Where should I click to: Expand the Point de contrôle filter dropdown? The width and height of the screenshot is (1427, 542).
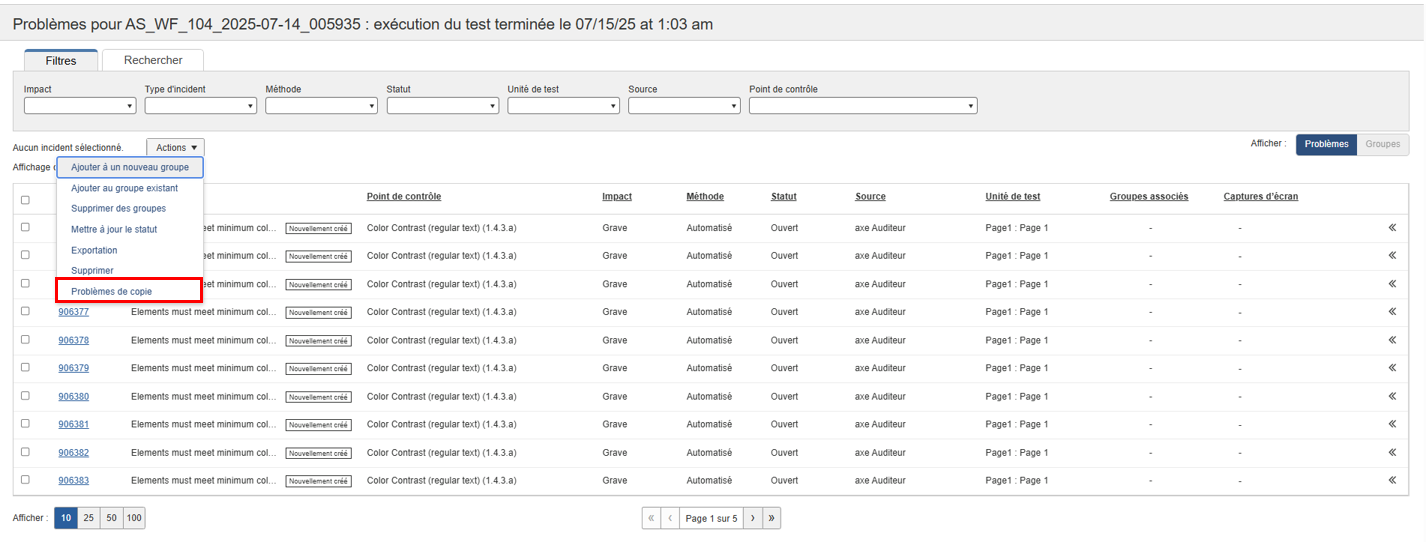pos(862,106)
